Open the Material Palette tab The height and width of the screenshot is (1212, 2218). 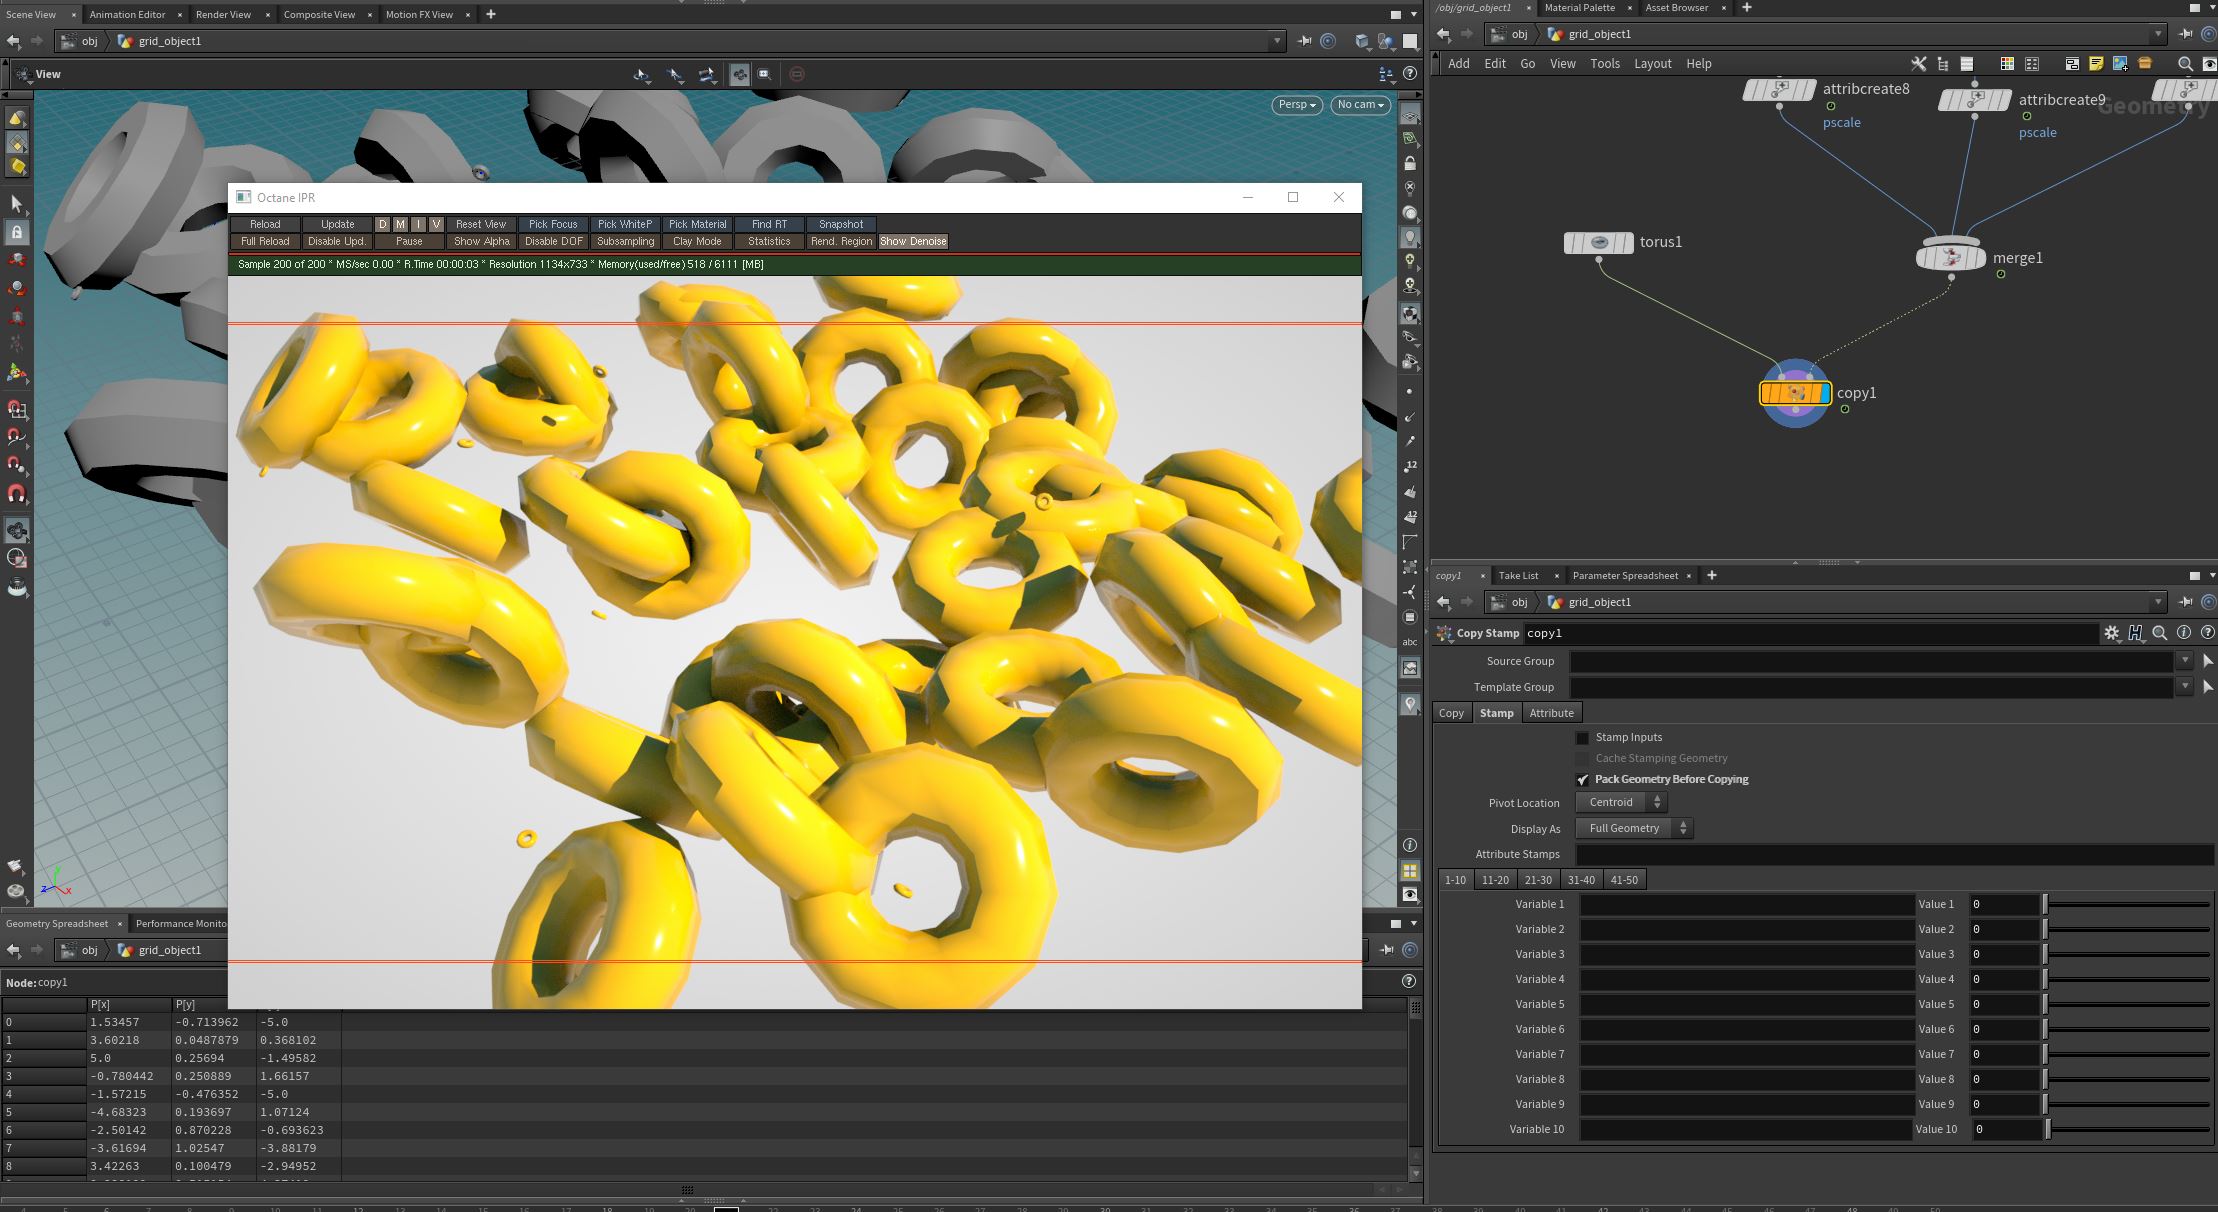pos(1579,7)
